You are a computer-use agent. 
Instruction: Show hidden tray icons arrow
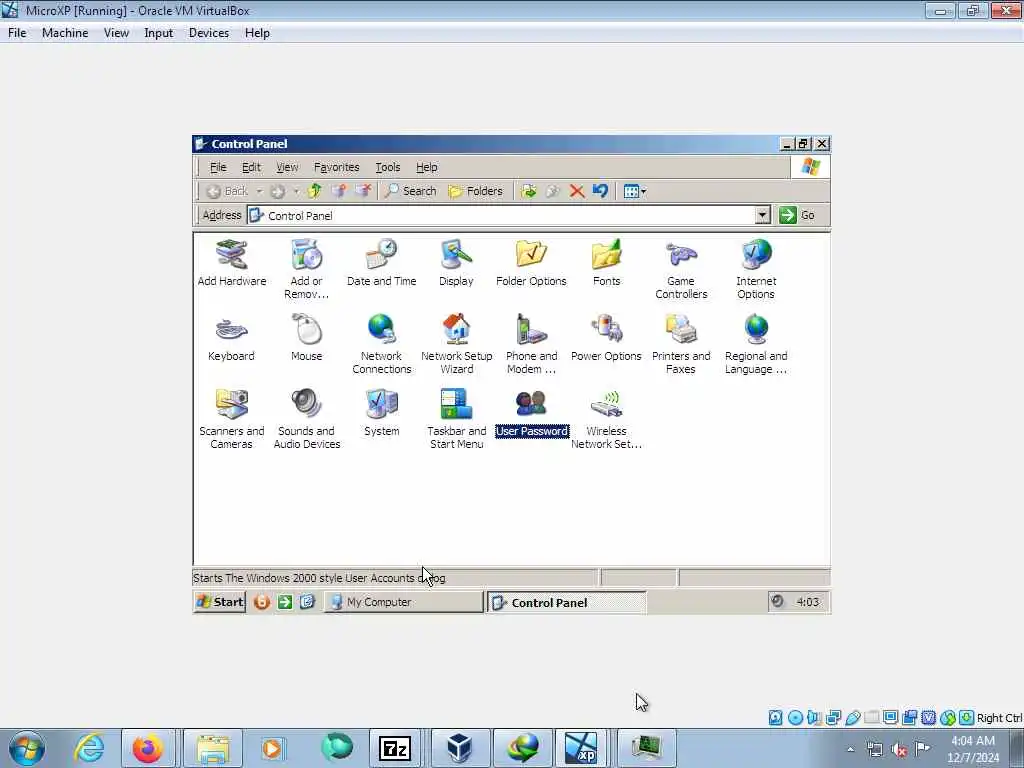click(x=850, y=749)
